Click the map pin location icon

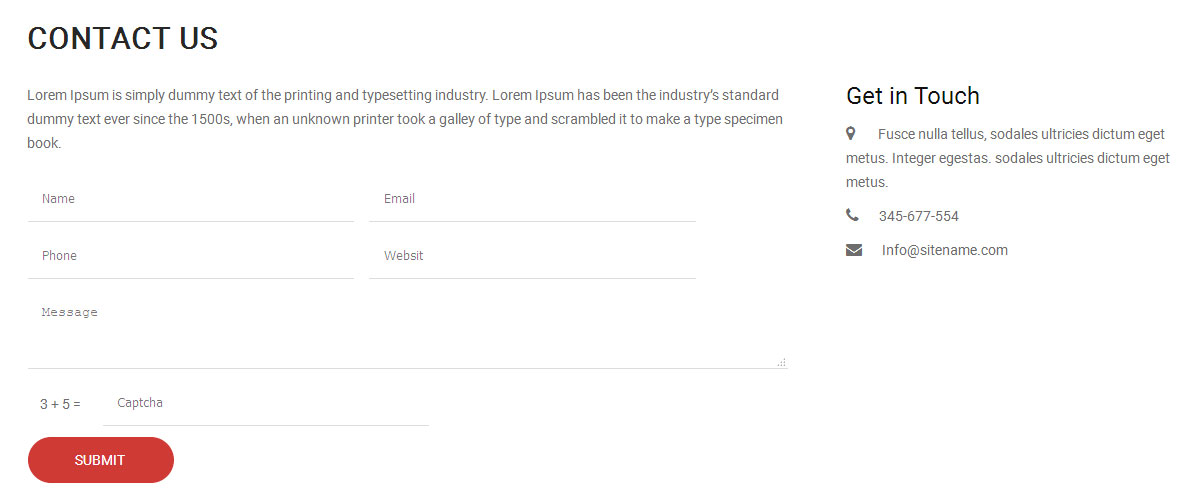click(x=851, y=134)
